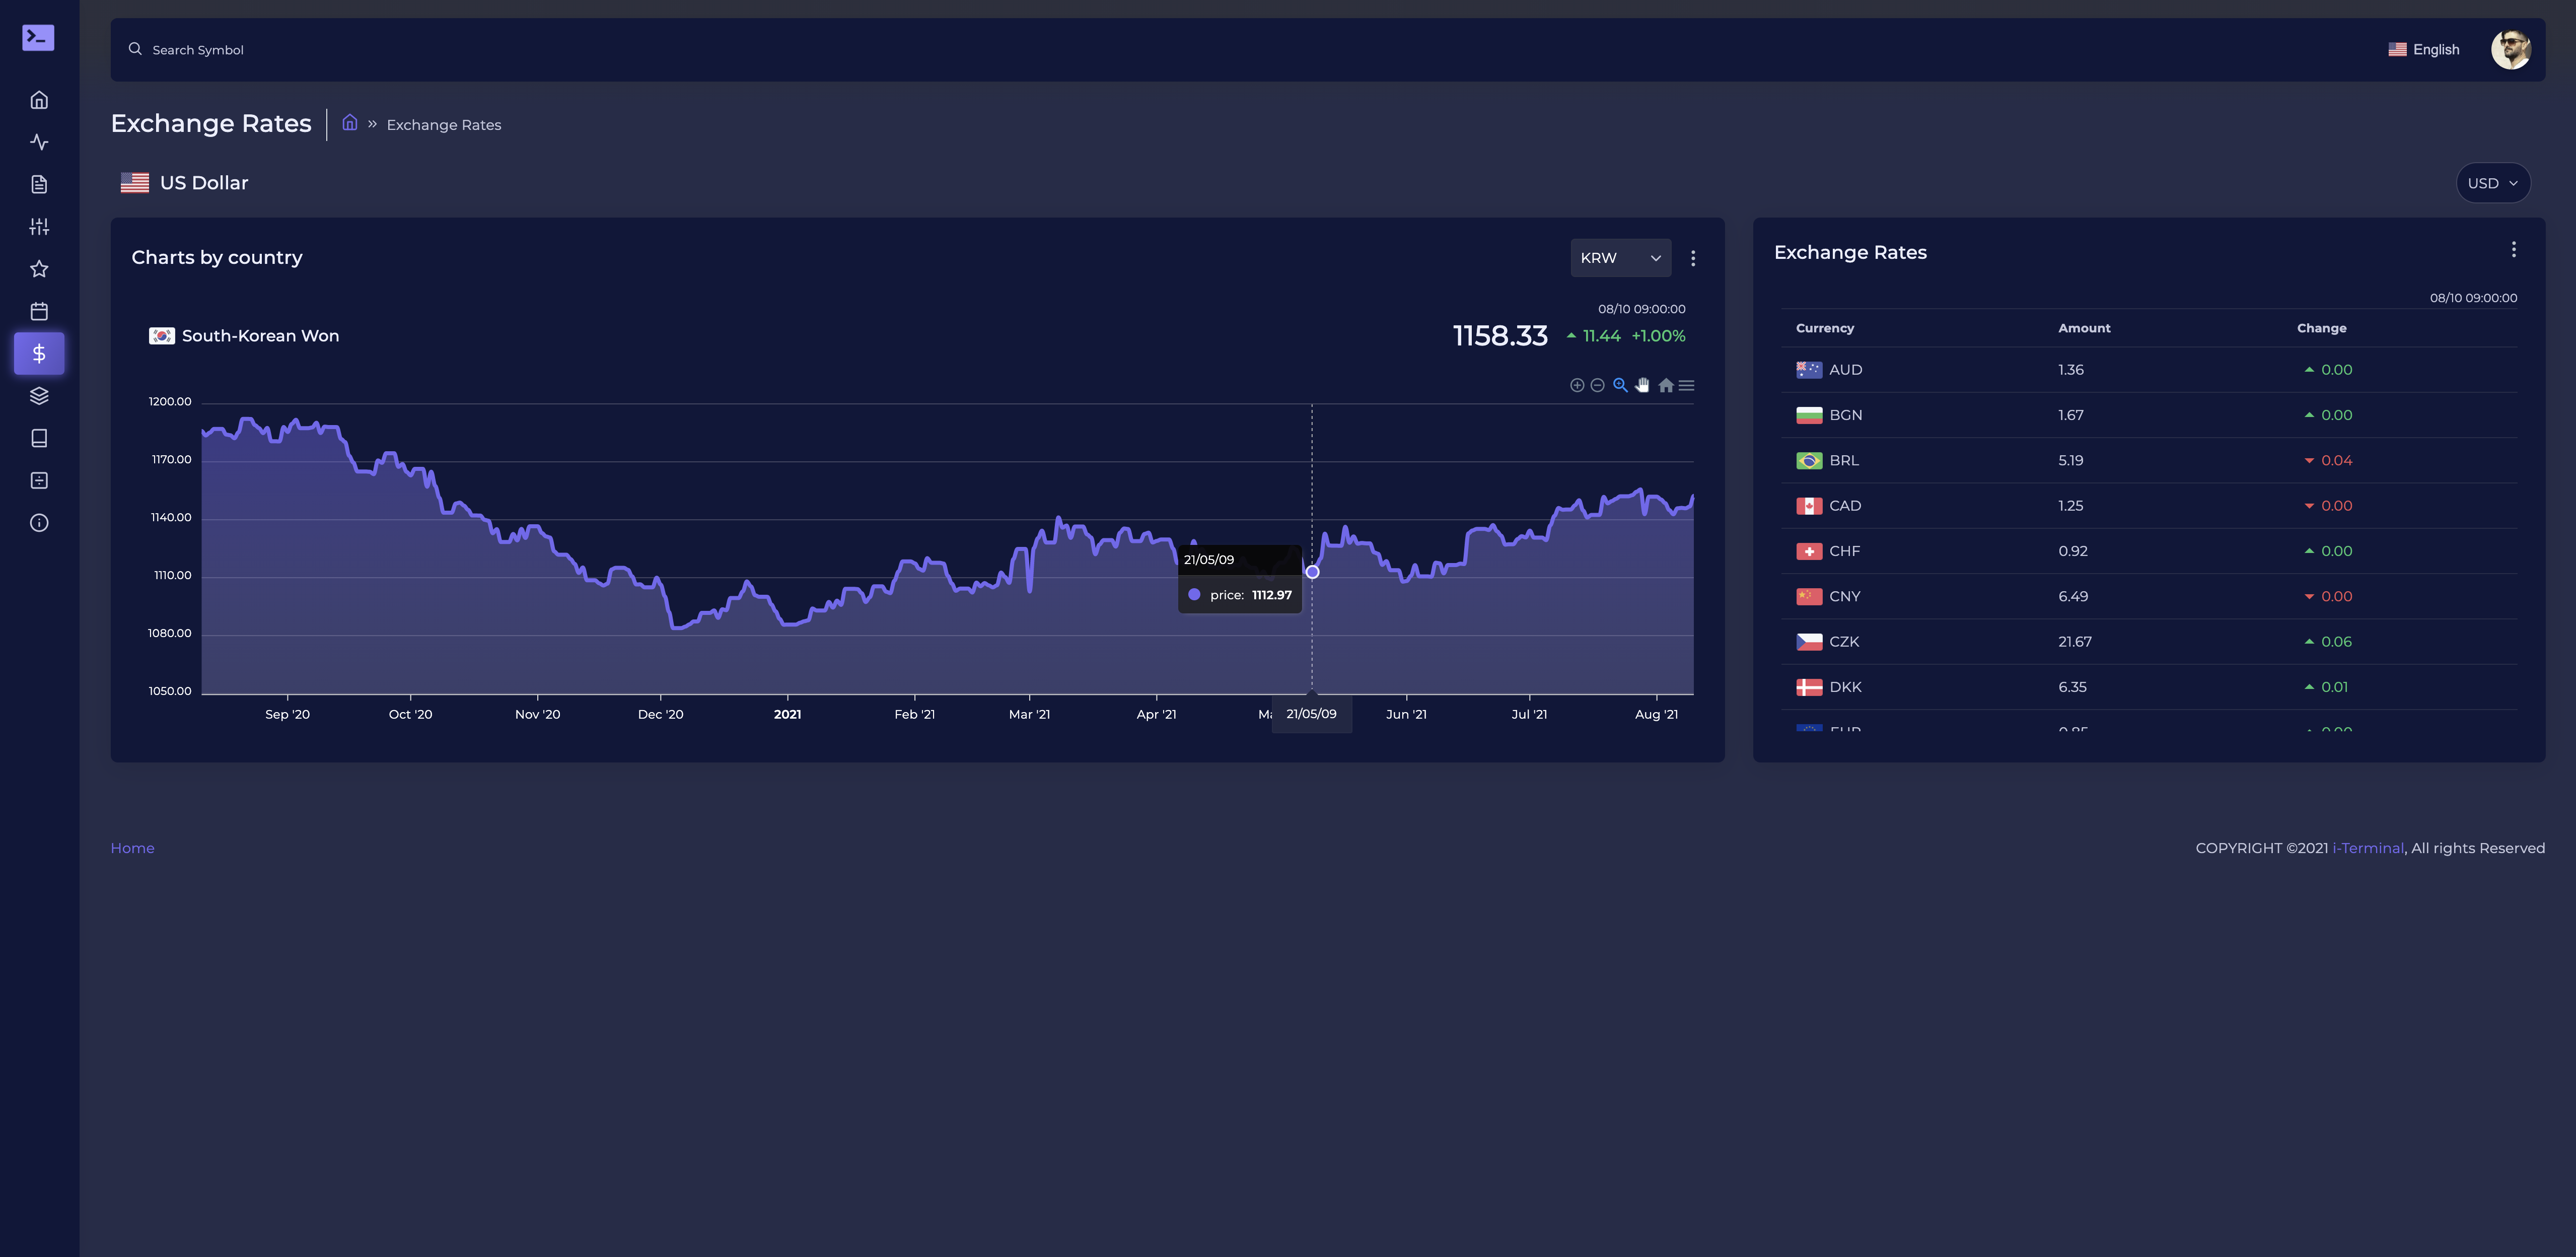Viewport: 2576px width, 1257px height.
Task: Open the USD base currency dropdown
Action: point(2492,183)
